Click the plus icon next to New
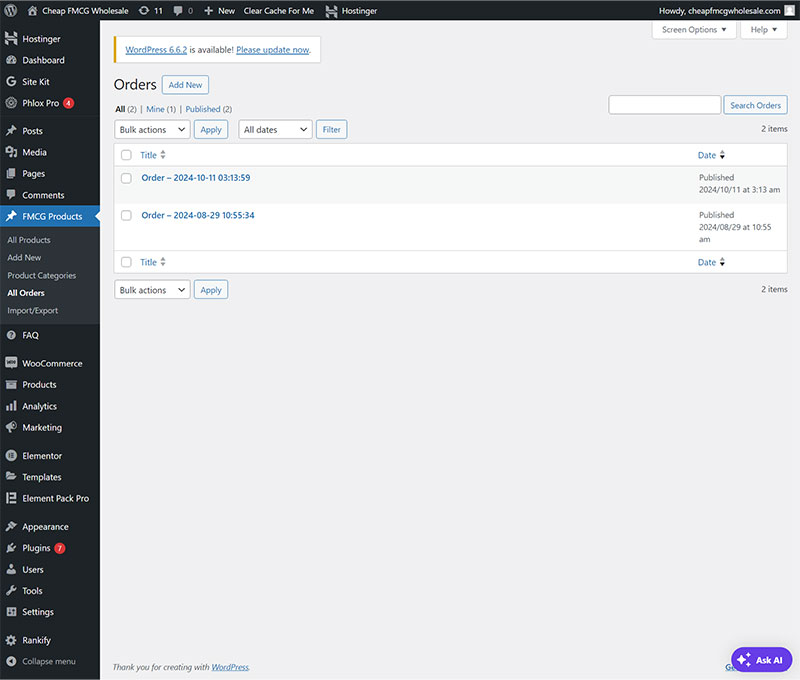The height and width of the screenshot is (680, 800). coord(208,11)
